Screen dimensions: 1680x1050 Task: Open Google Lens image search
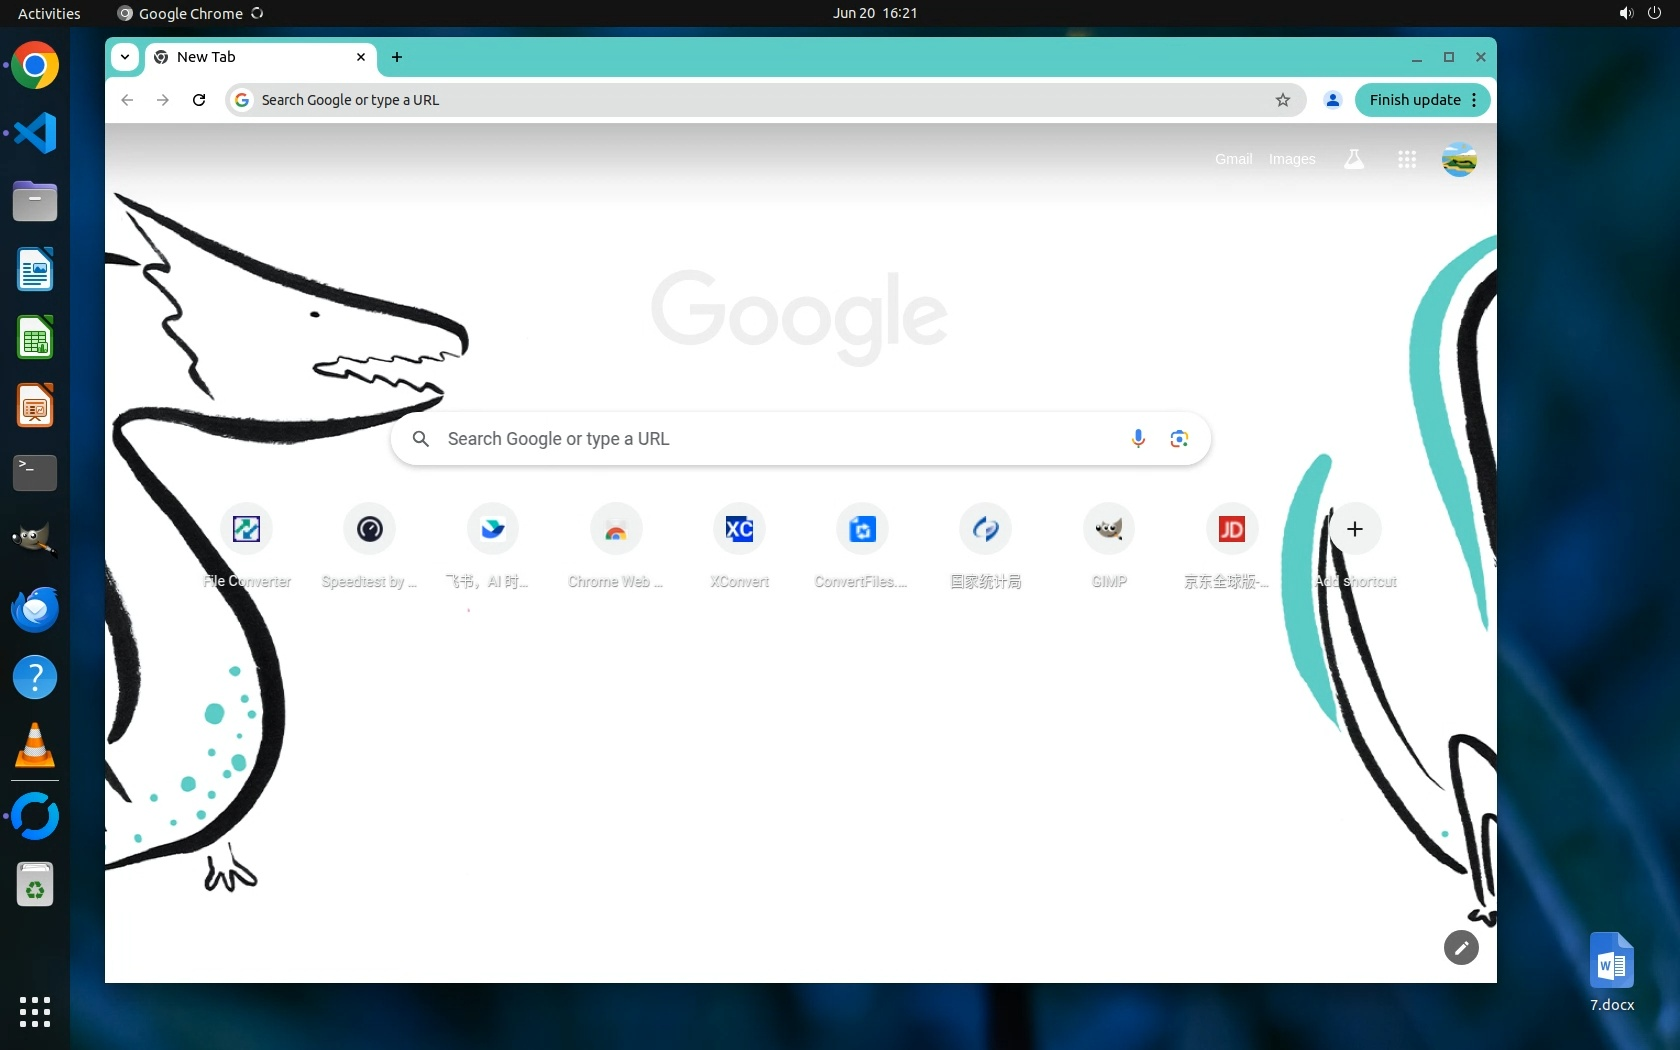click(1179, 439)
